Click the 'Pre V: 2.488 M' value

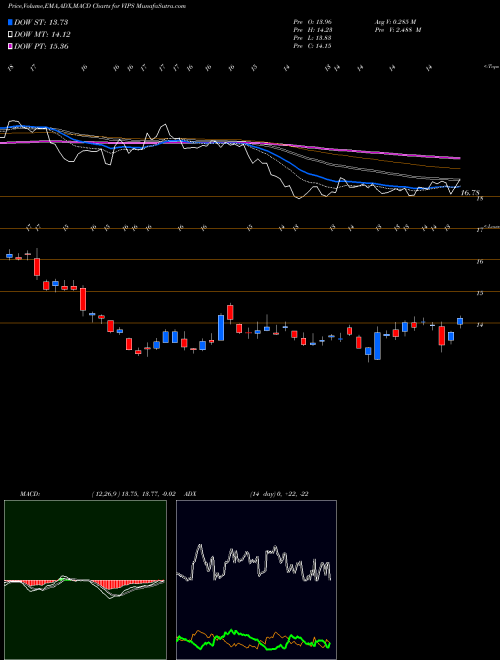[x=397, y=30]
